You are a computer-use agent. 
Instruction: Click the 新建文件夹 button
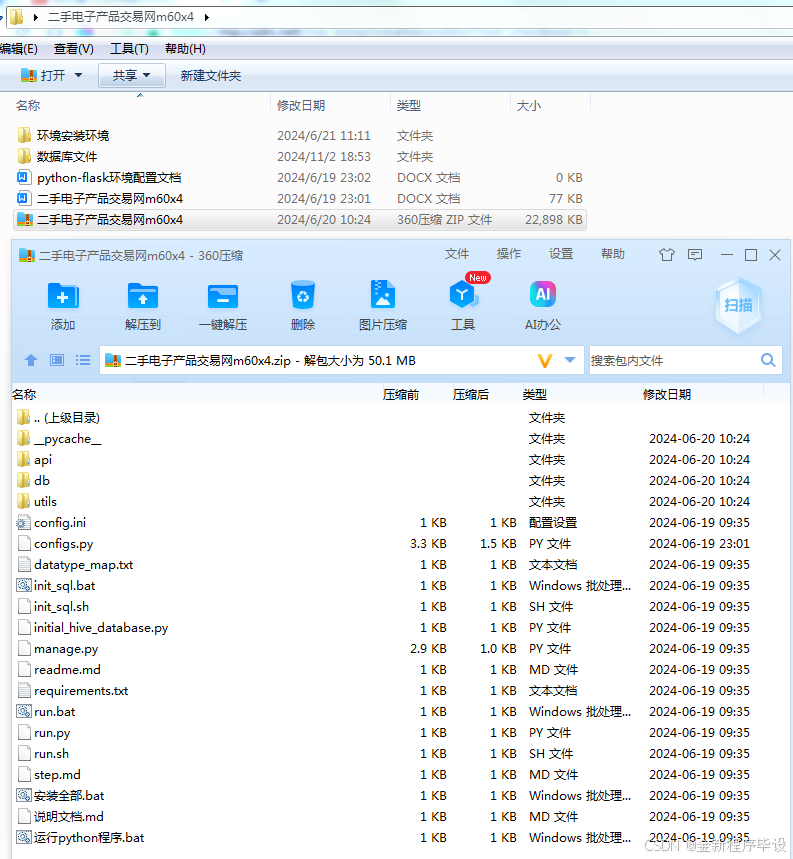211,76
